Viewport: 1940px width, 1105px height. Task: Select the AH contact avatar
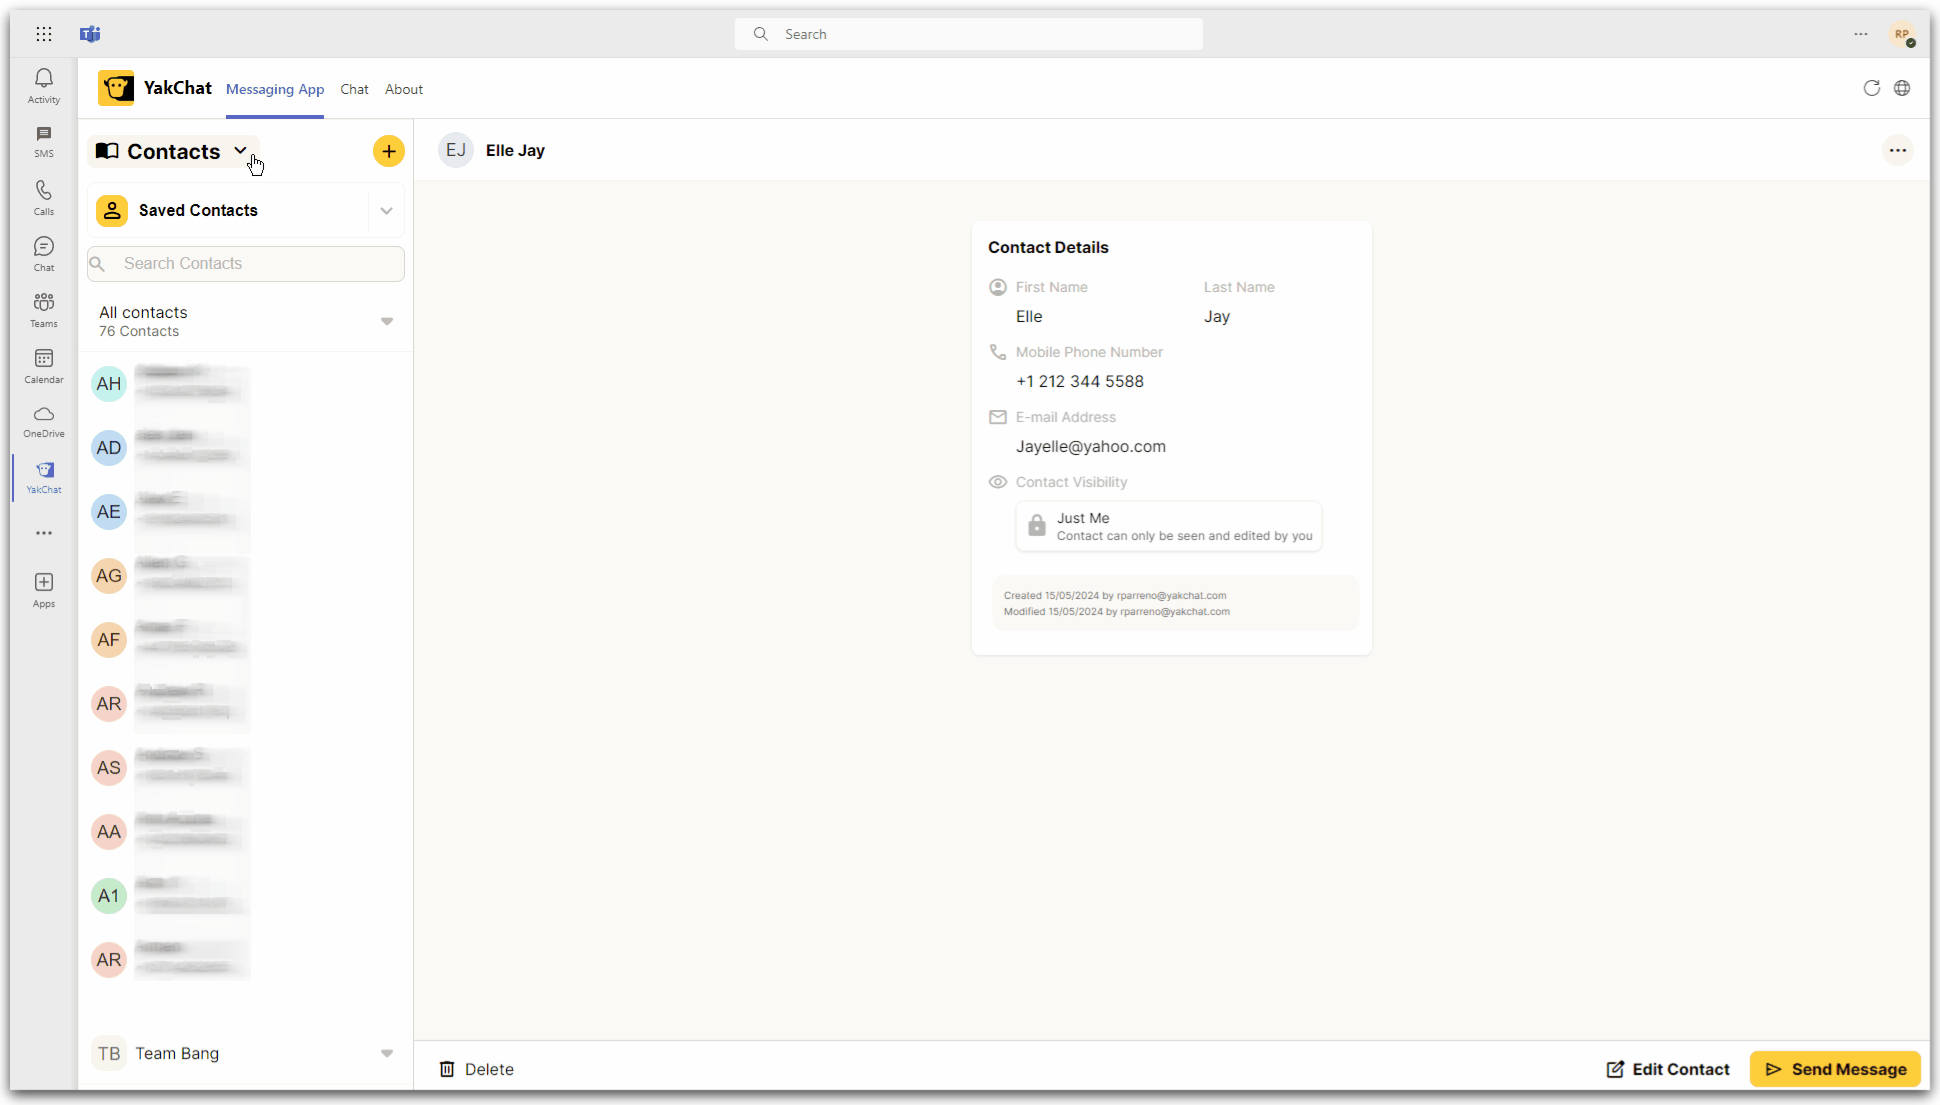pos(109,384)
